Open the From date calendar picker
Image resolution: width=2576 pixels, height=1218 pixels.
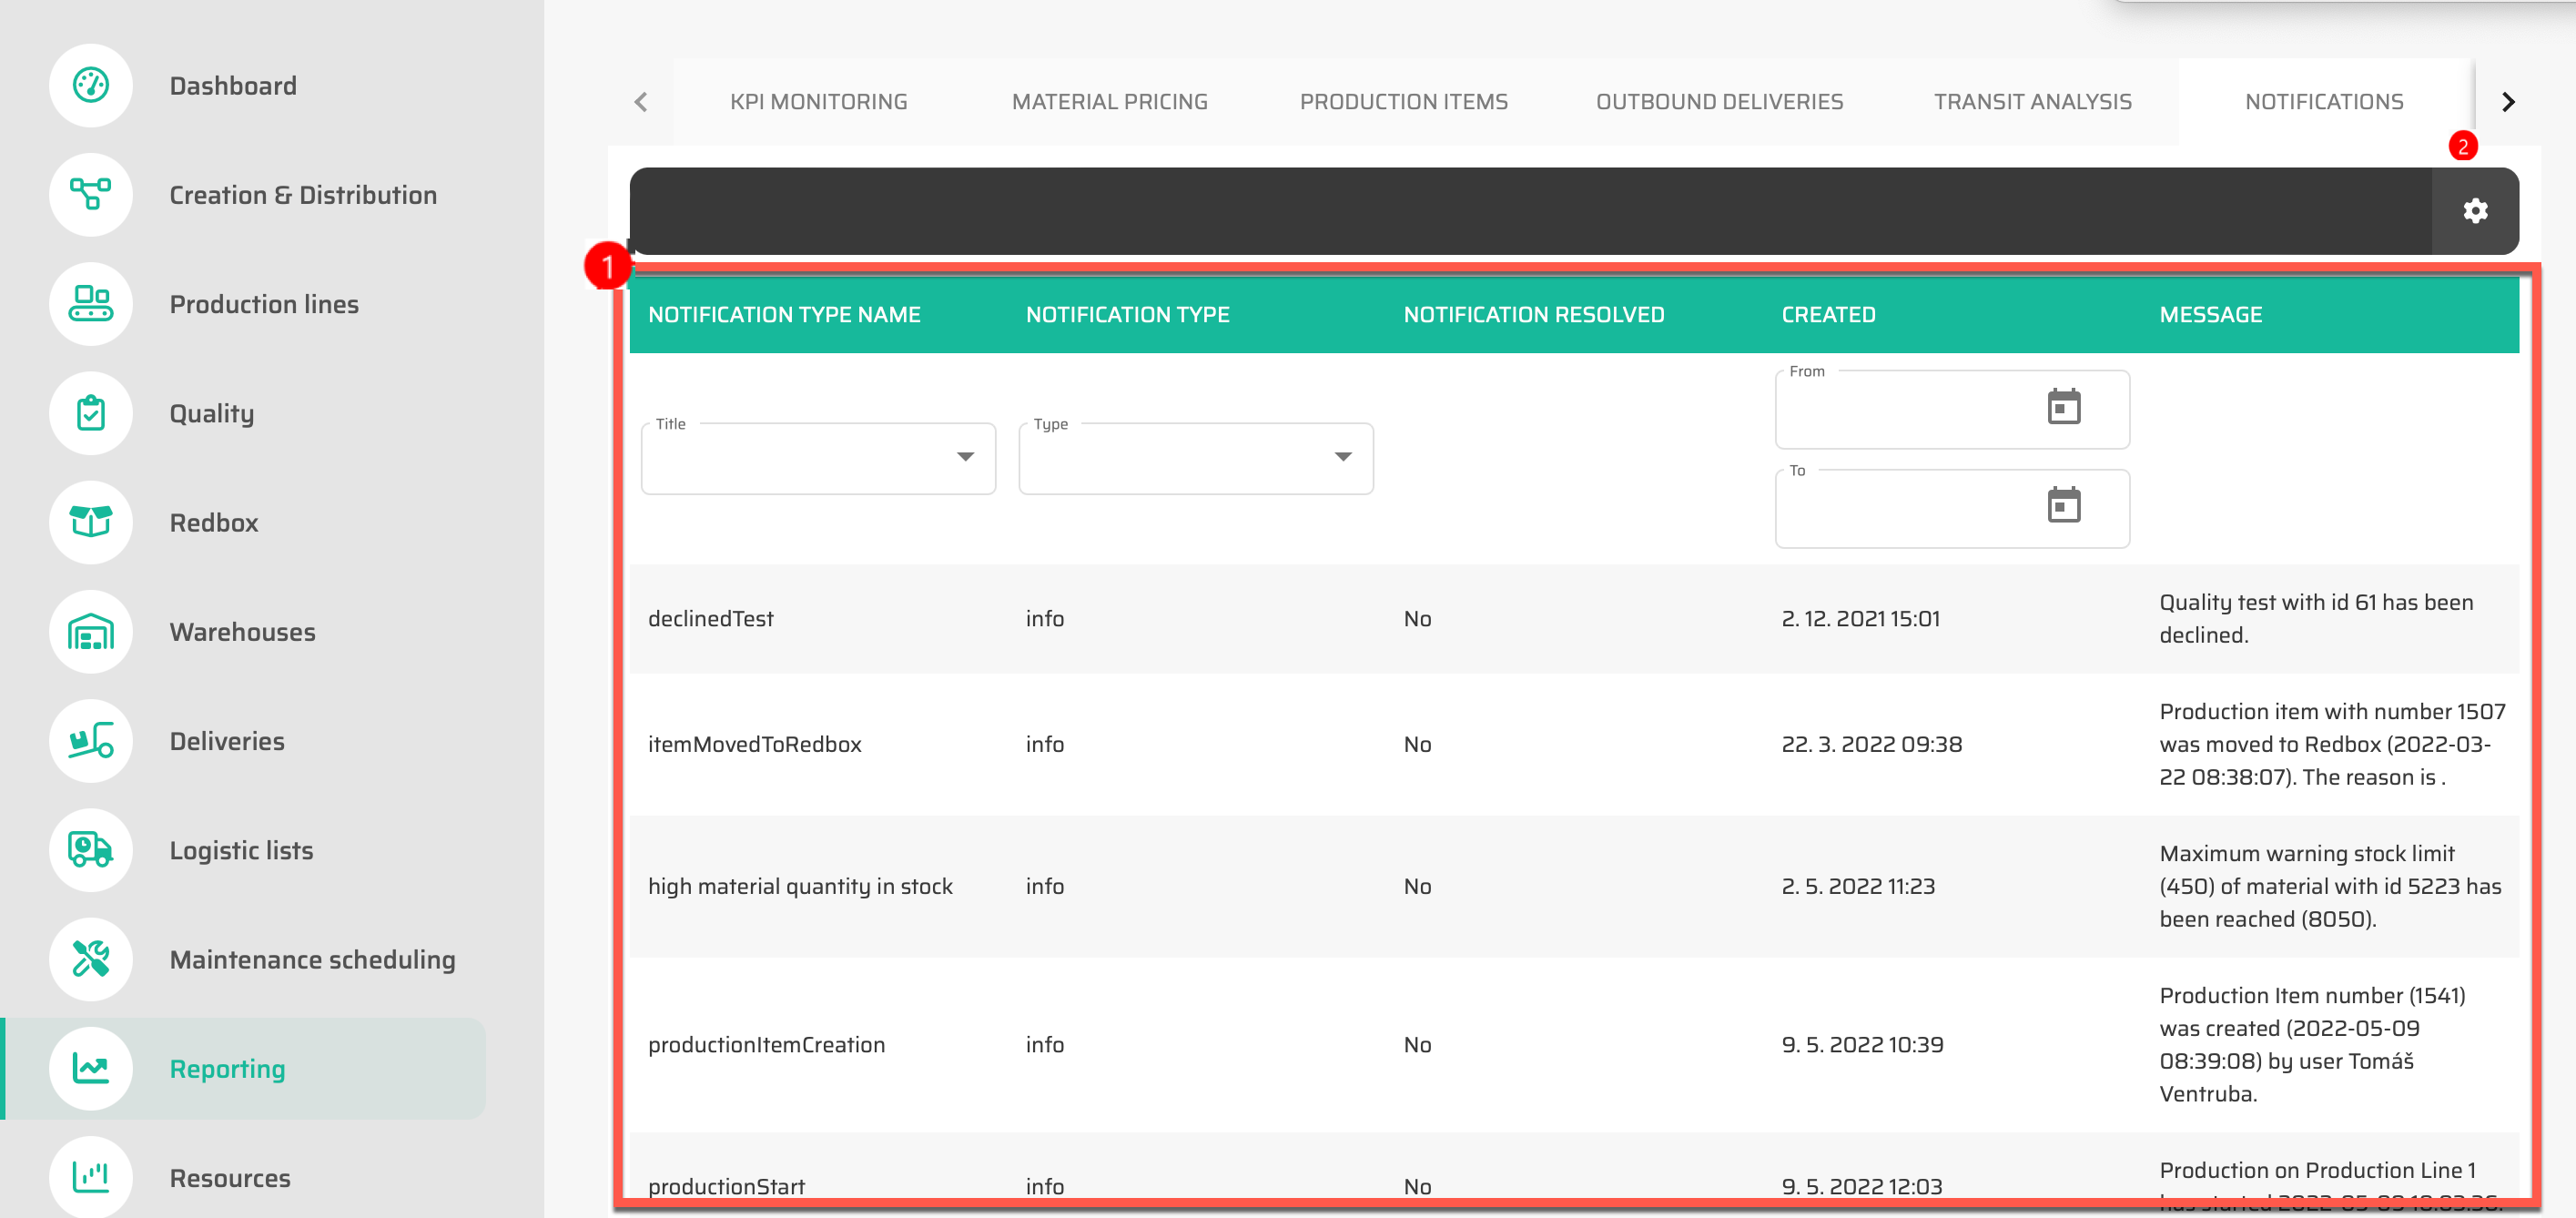pos(2063,407)
